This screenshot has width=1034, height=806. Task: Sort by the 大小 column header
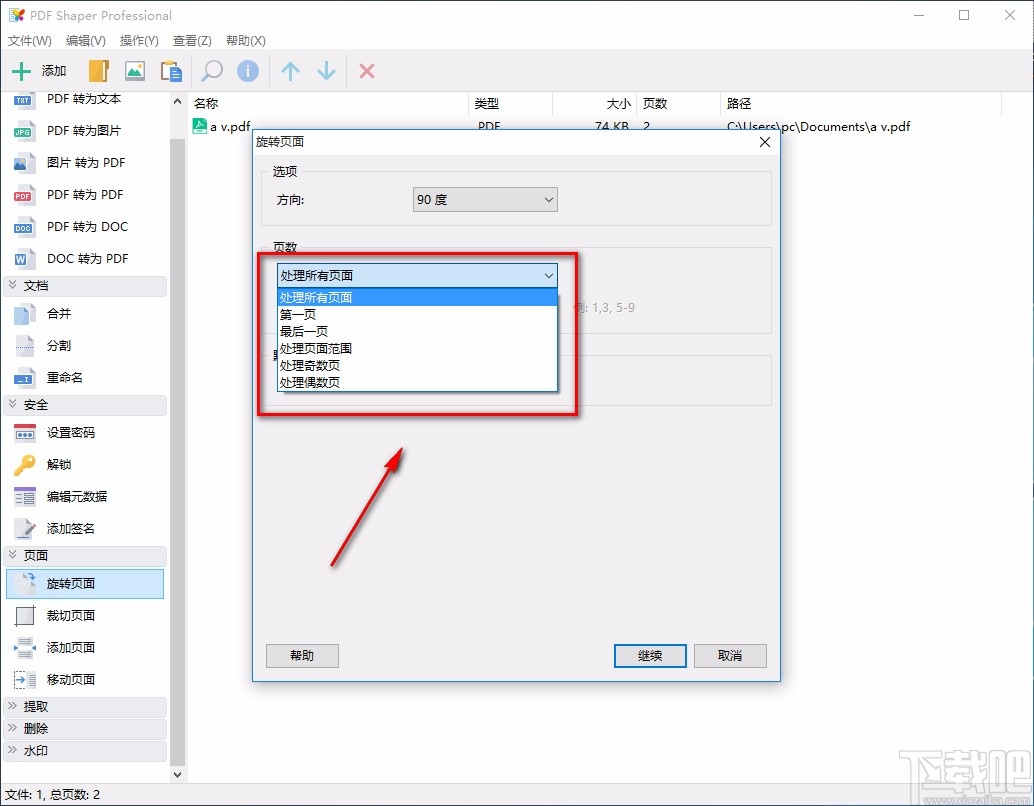595,104
